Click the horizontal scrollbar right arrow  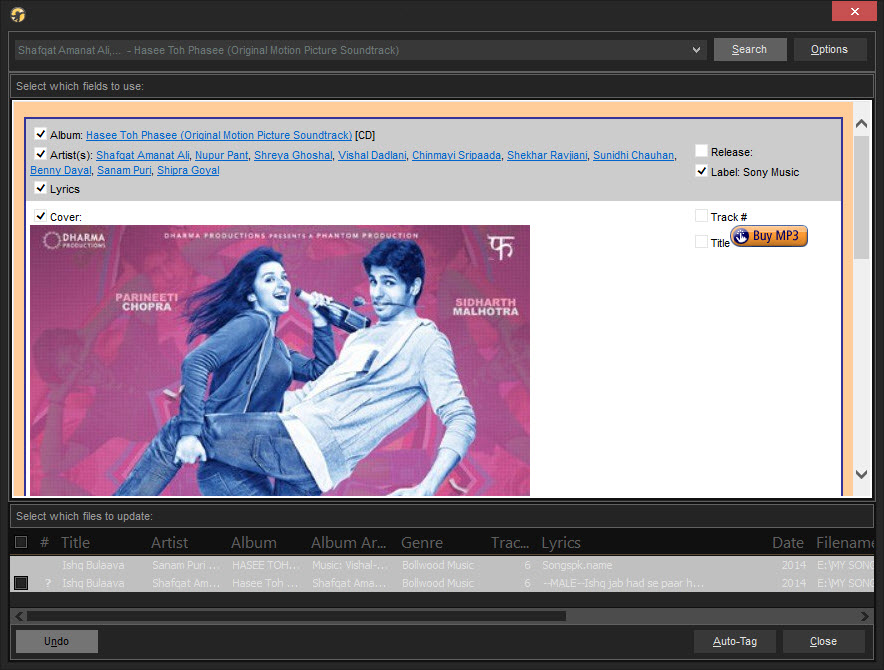coord(865,616)
